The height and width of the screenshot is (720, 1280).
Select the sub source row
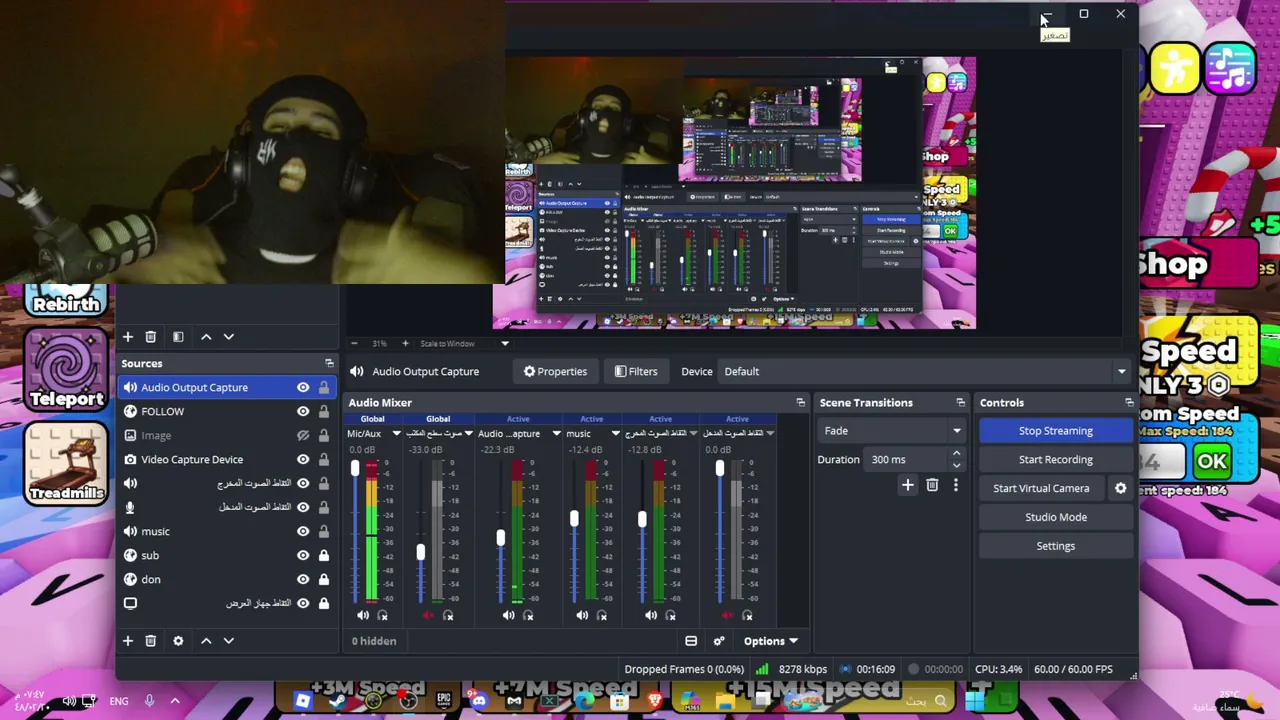point(227,555)
